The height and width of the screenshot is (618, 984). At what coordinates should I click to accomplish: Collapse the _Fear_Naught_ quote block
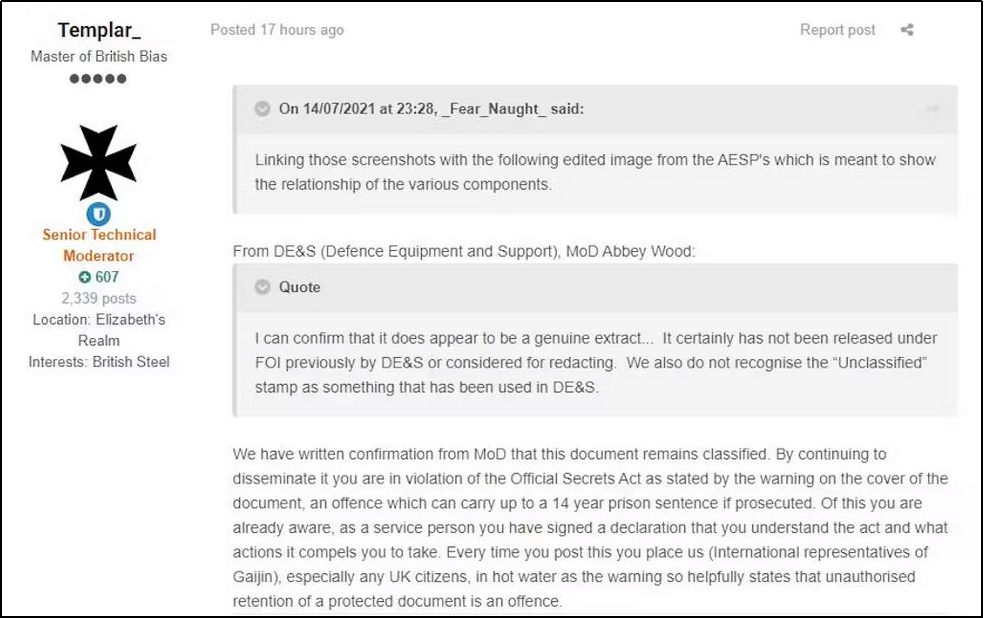[x=263, y=109]
